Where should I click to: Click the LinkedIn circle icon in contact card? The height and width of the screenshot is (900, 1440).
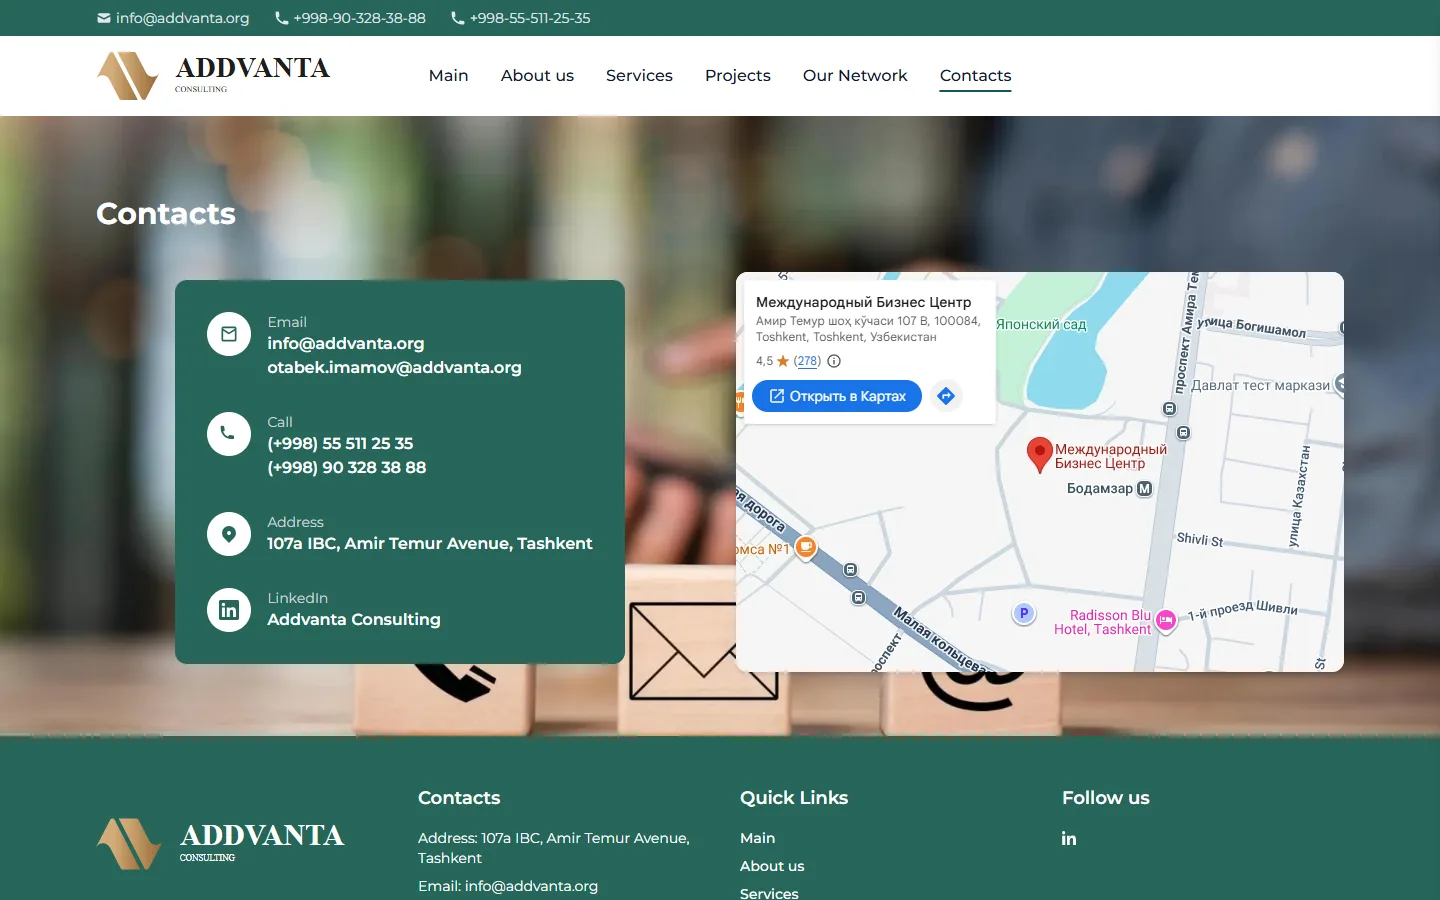[229, 610]
